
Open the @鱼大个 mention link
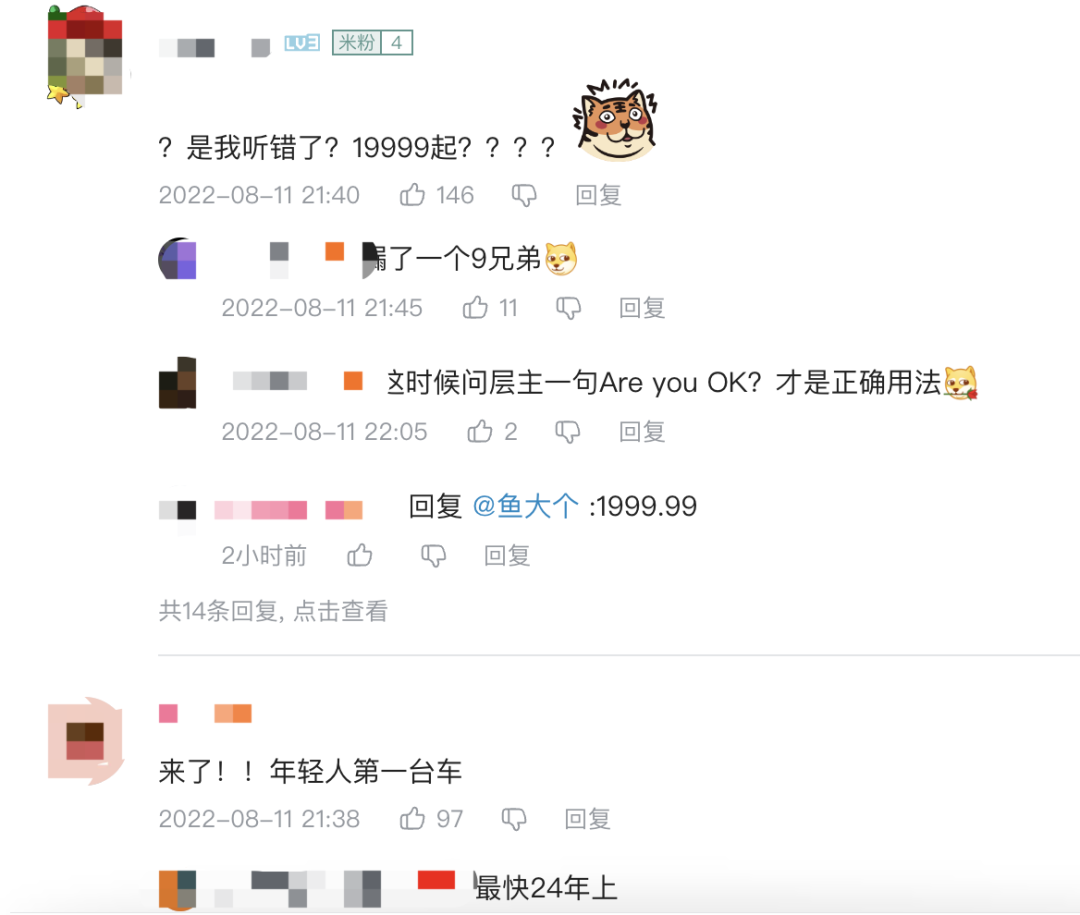pos(526,506)
